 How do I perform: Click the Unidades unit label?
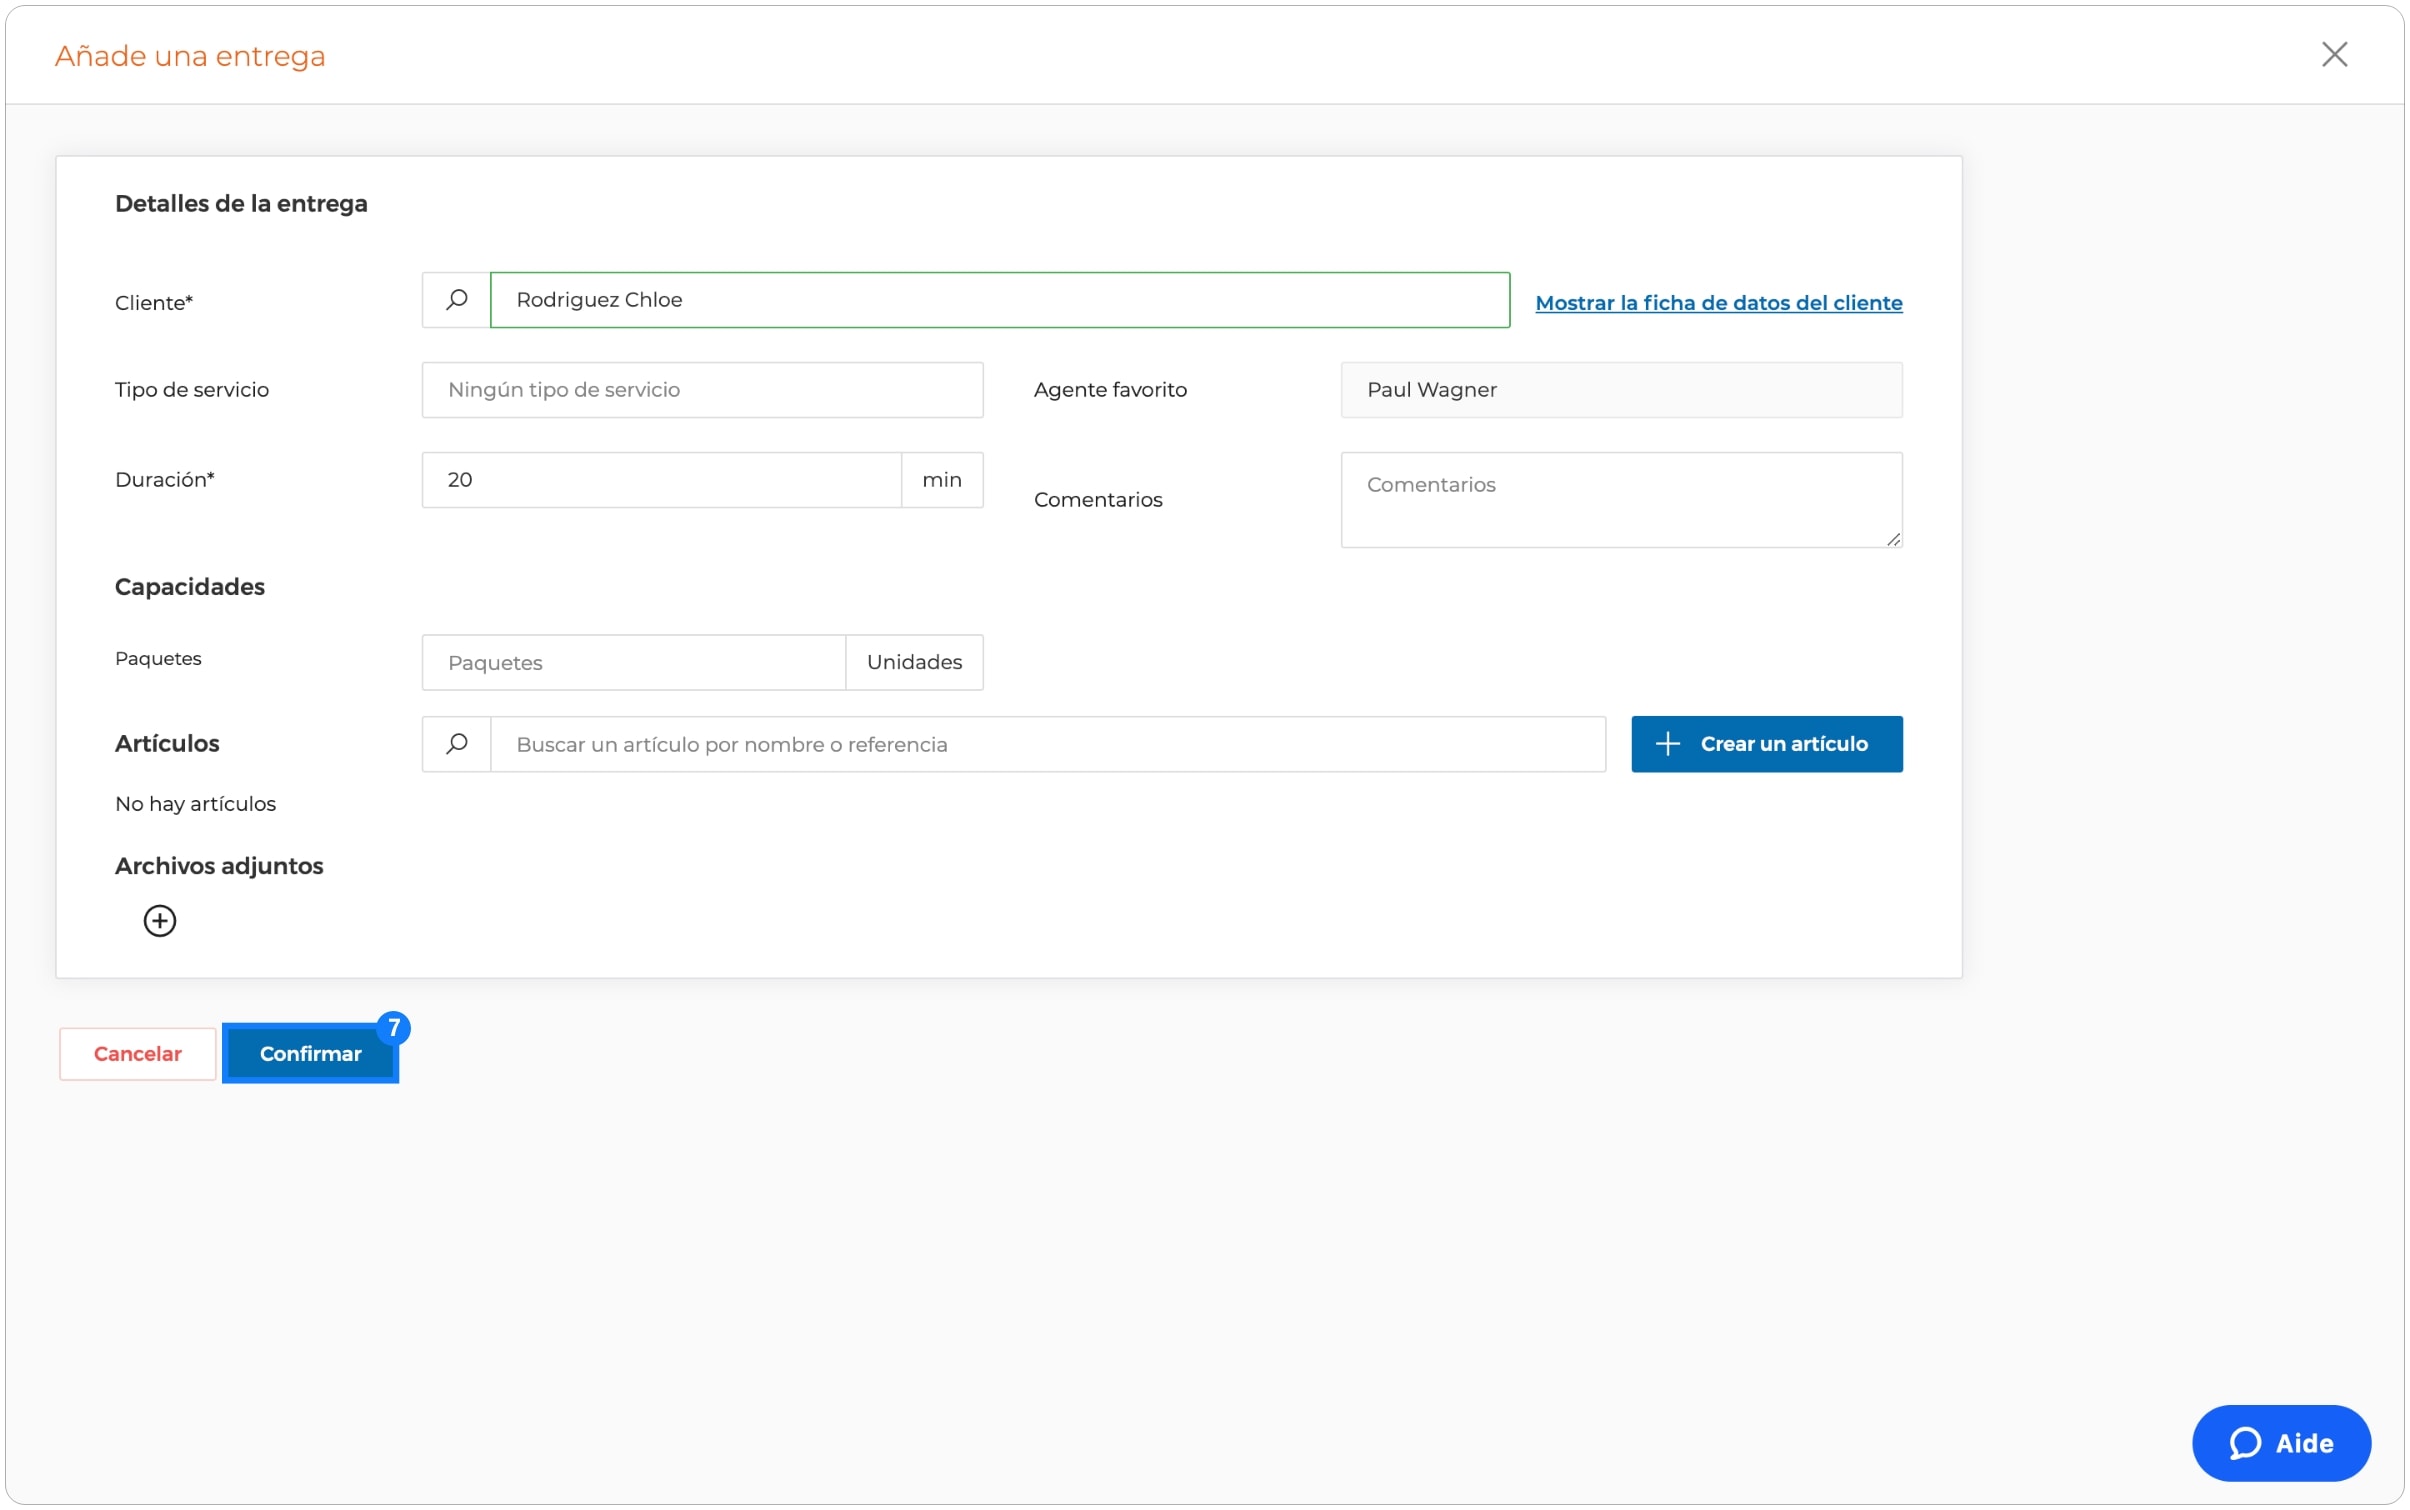click(x=914, y=662)
